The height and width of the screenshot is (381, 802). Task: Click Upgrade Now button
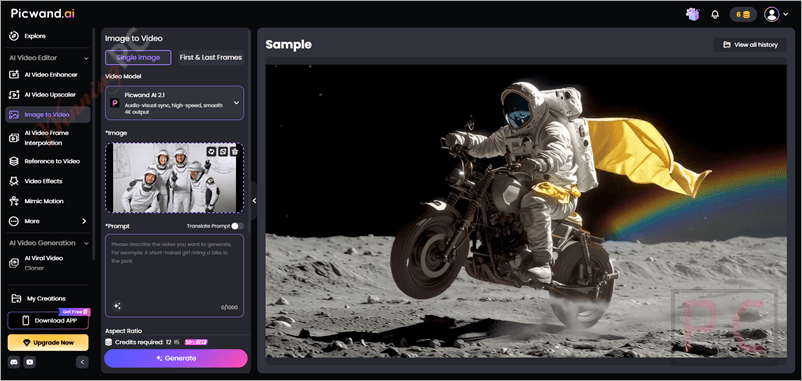48,343
